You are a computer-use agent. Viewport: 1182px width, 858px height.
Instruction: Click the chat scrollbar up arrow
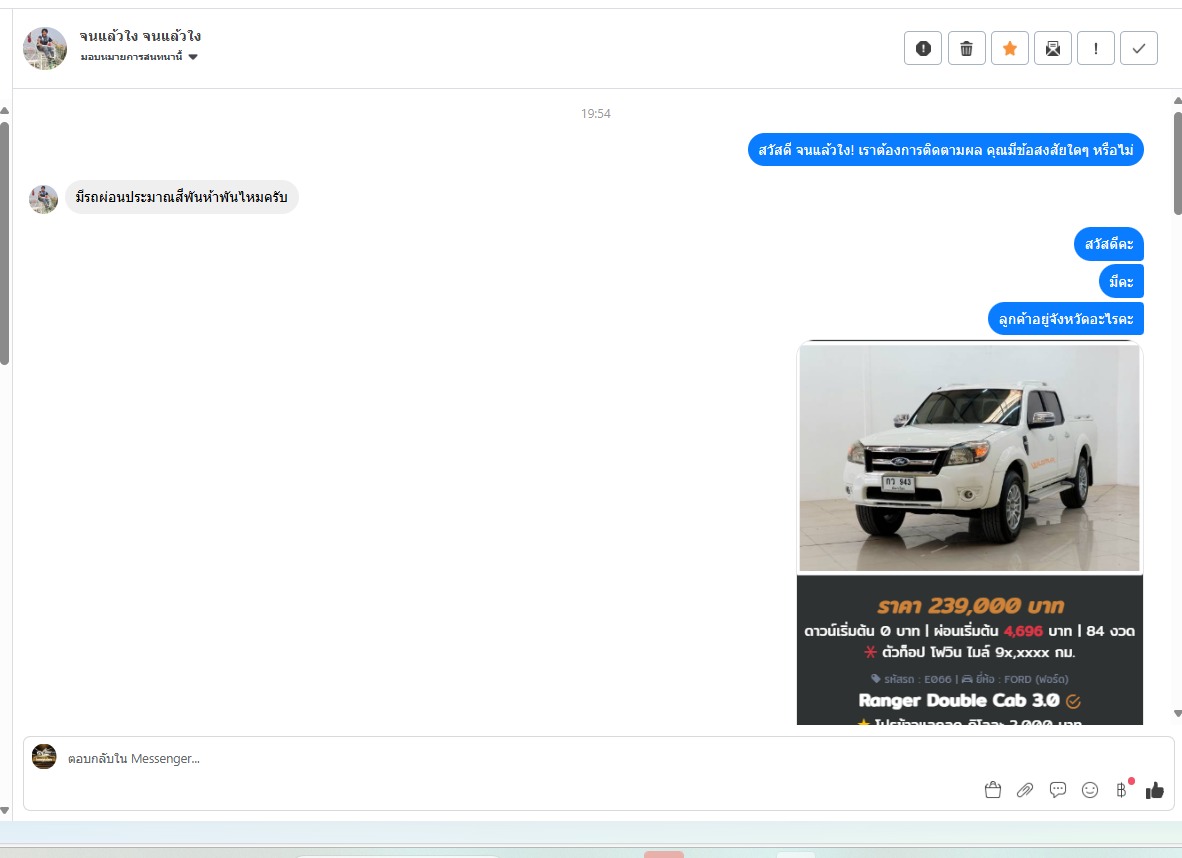click(1177, 100)
